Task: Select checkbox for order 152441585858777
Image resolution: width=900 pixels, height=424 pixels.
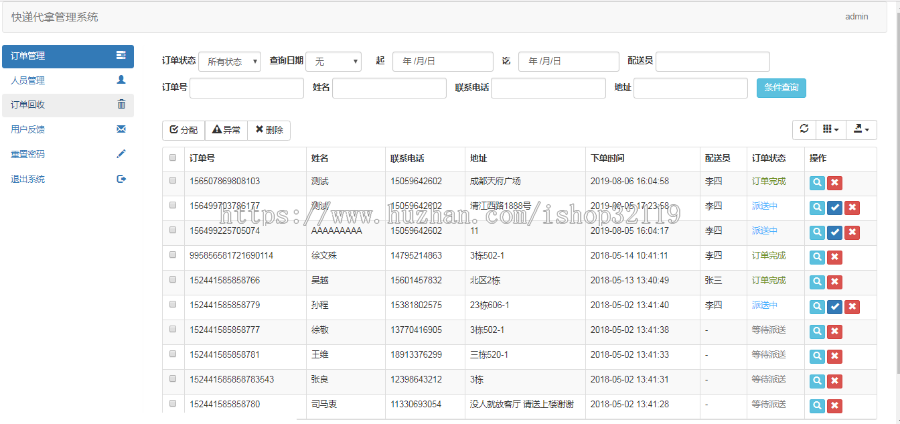Action: (173, 329)
